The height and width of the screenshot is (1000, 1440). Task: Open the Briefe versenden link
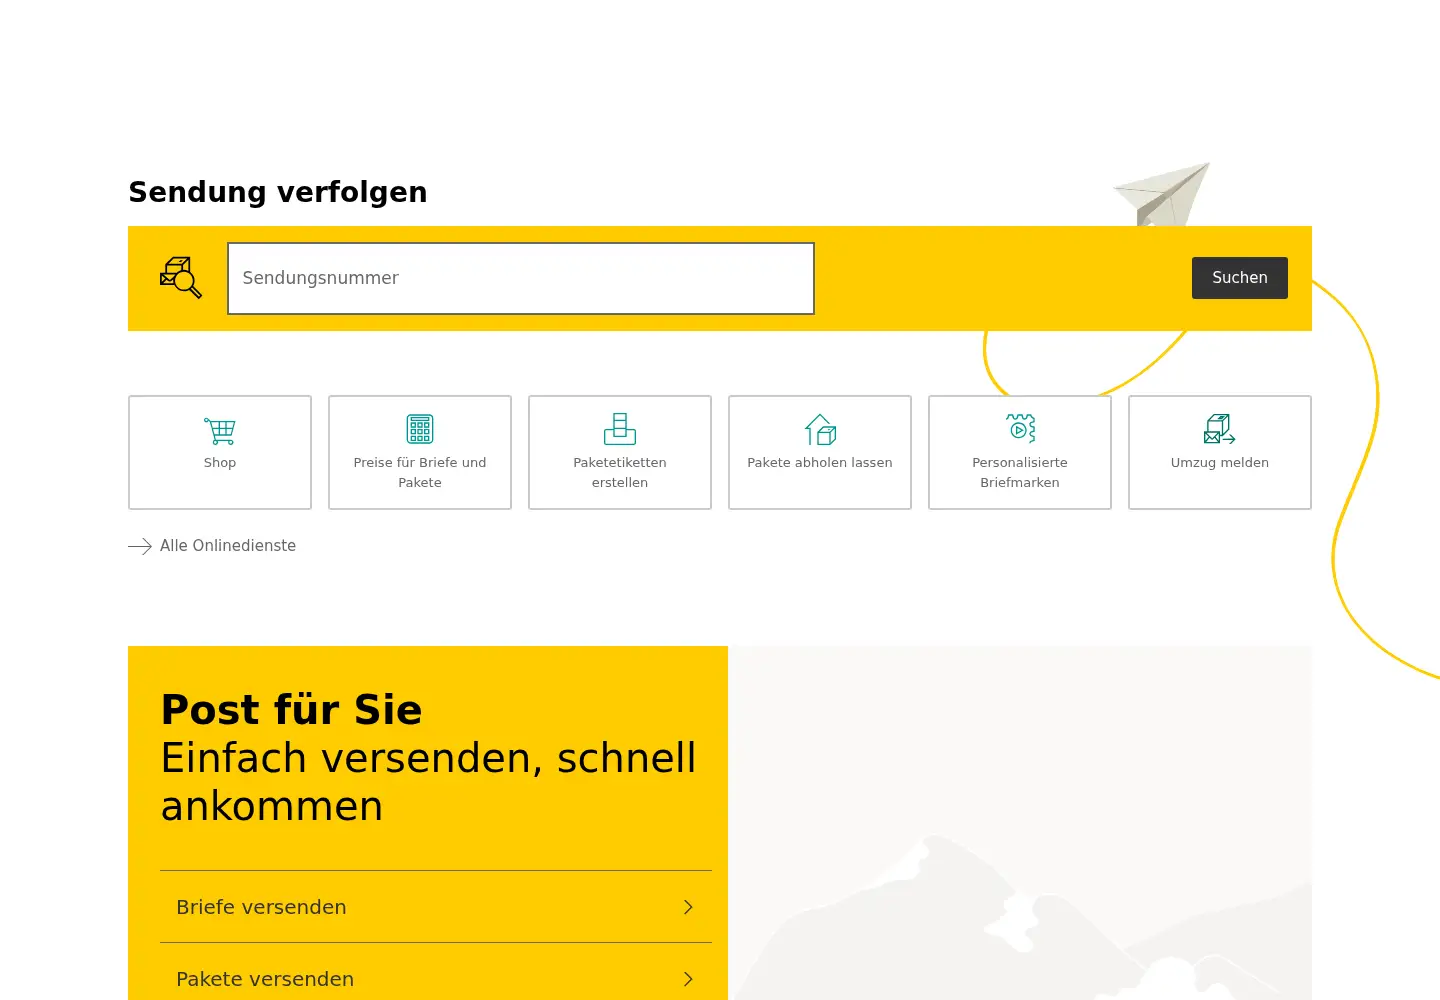pos(436,907)
